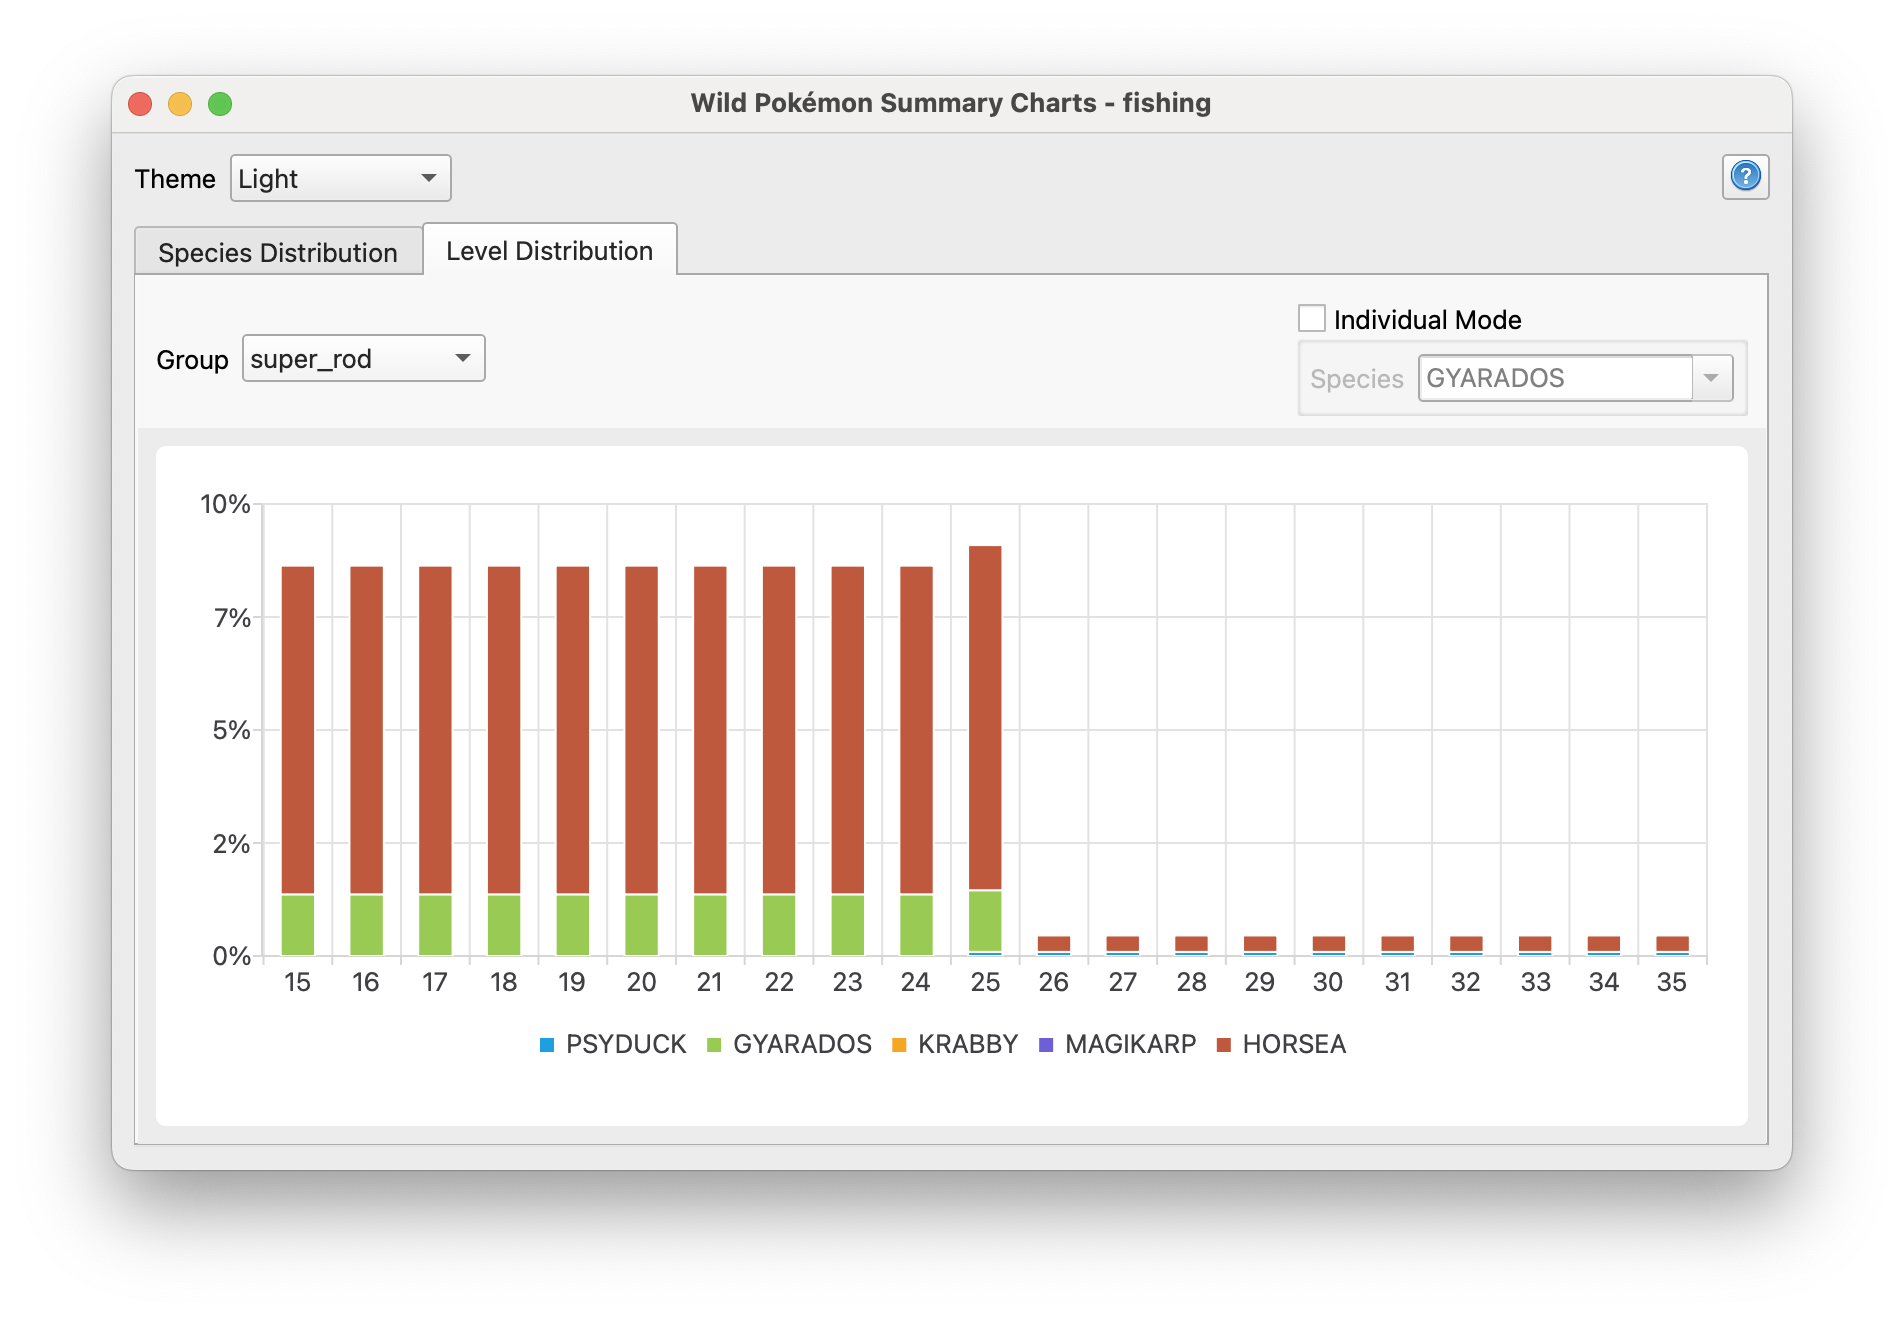Screen dimensions: 1904x1318
Task: Click the GYARADOS legend label
Action: click(802, 1044)
